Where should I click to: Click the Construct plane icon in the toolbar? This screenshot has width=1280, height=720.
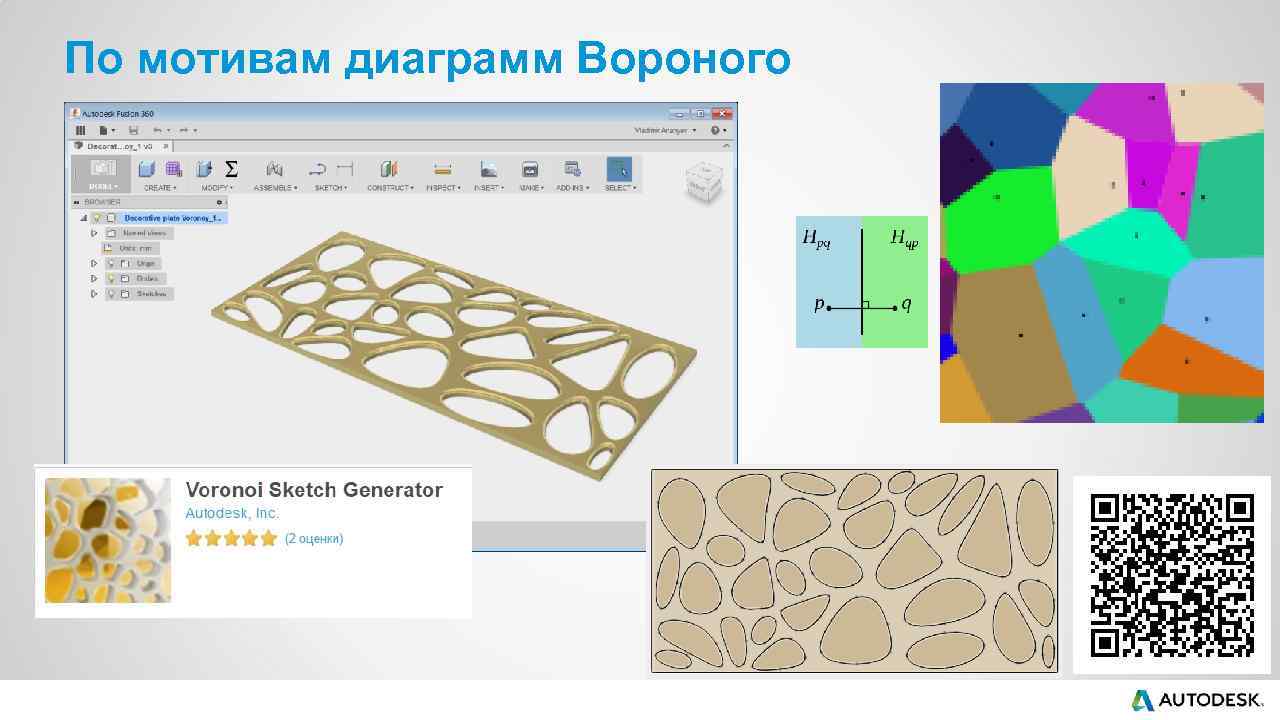pos(387,167)
